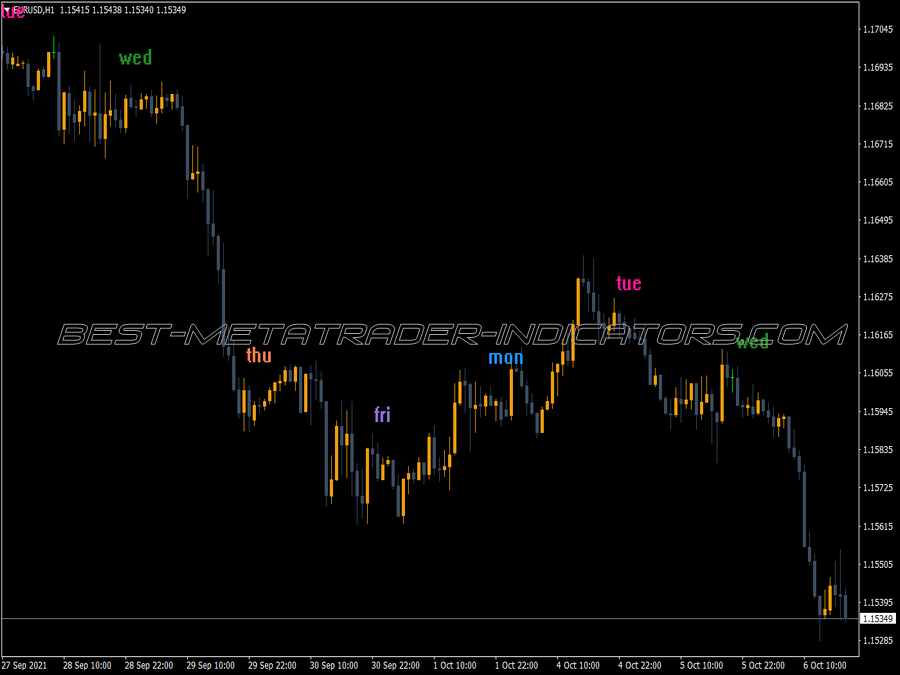Screen dimensions: 900x675
Task: Click the EURUSD,H1 chart title text
Action: 34,10
